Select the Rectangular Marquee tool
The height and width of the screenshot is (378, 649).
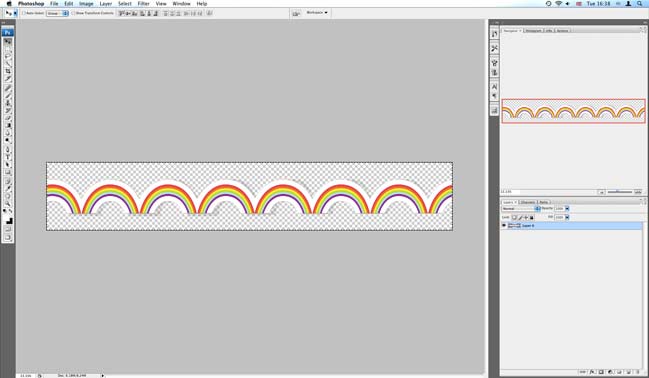8,49
